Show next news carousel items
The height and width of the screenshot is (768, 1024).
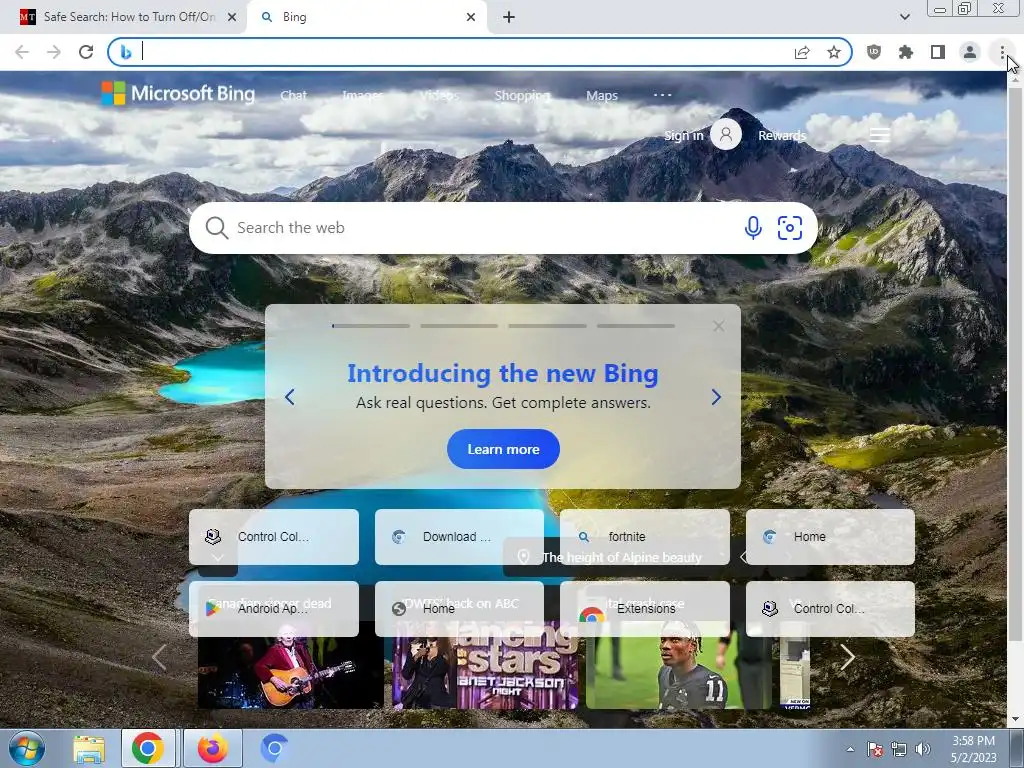click(x=847, y=657)
